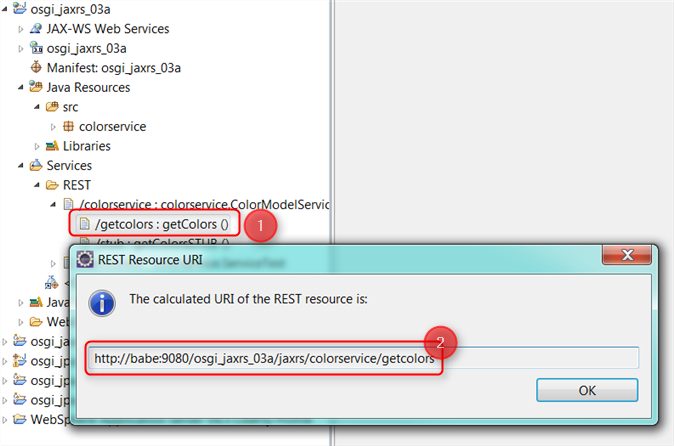This screenshot has height=446, width=674.
Task: Click the colorservice package icon
Action: tap(68, 127)
